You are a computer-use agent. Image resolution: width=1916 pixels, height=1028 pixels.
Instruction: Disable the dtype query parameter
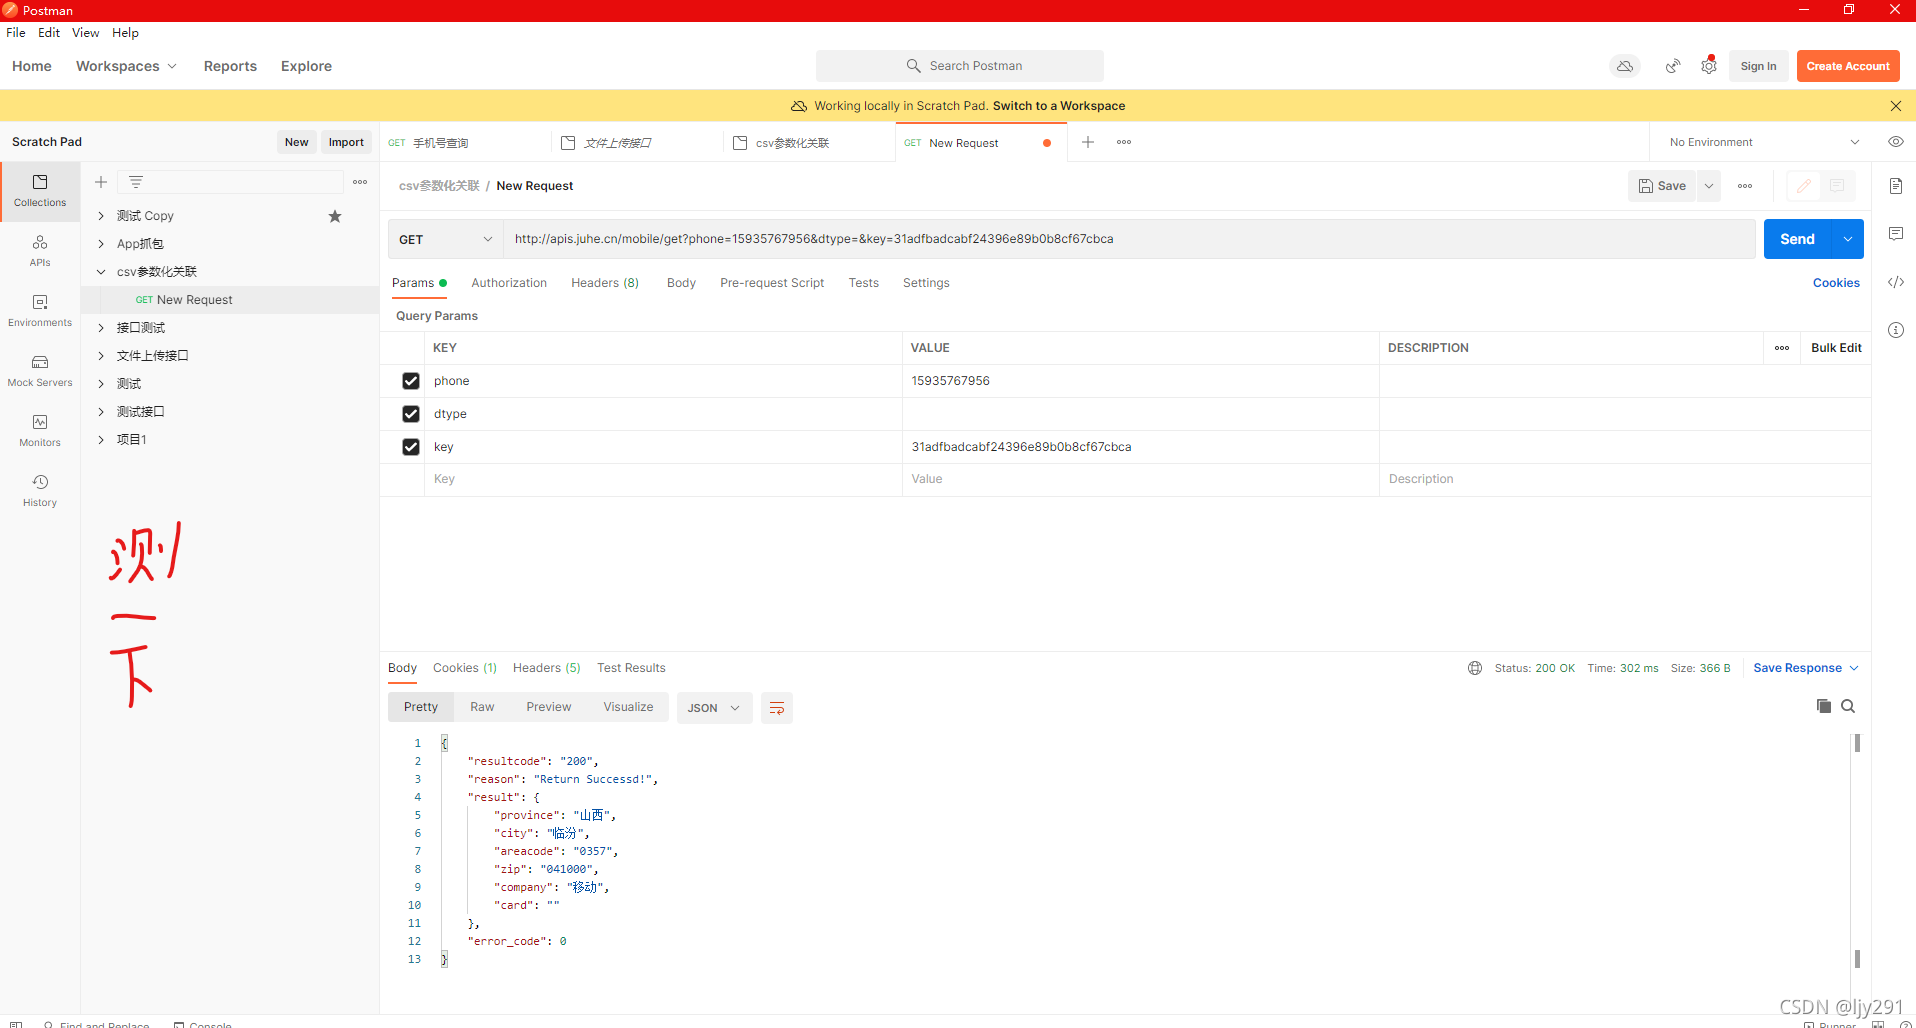tap(410, 413)
